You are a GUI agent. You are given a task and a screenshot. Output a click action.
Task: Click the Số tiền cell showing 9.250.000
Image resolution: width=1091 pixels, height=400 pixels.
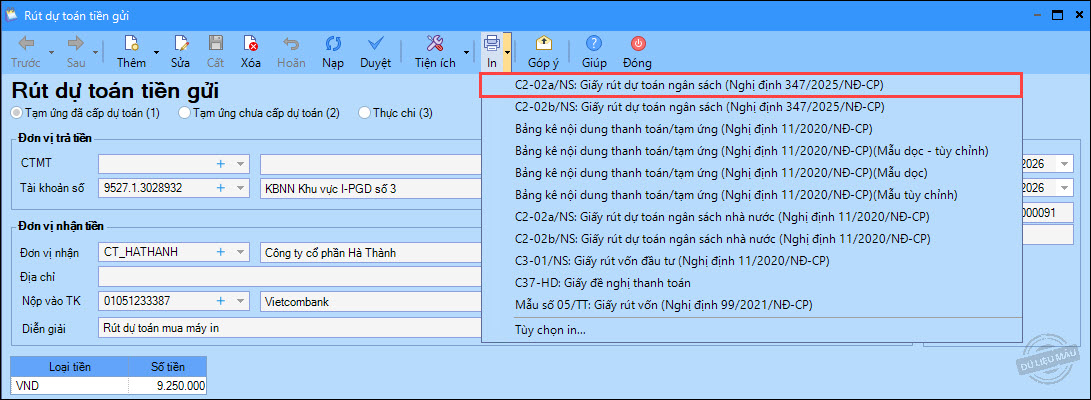tap(168, 385)
